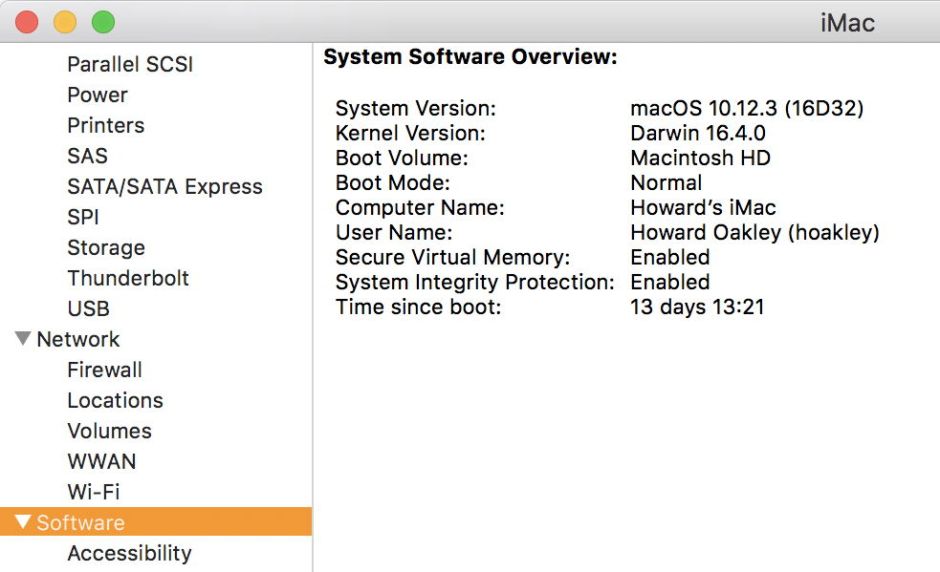
Task: Show Wi-Fi information
Action: tap(93, 492)
